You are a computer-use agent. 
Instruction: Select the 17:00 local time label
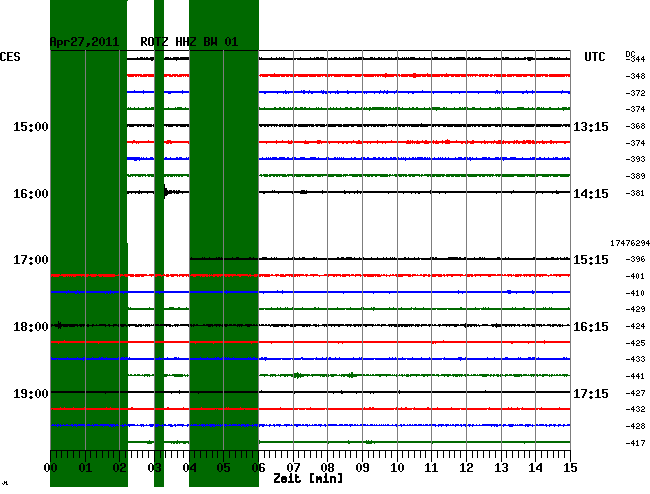pos(31,260)
